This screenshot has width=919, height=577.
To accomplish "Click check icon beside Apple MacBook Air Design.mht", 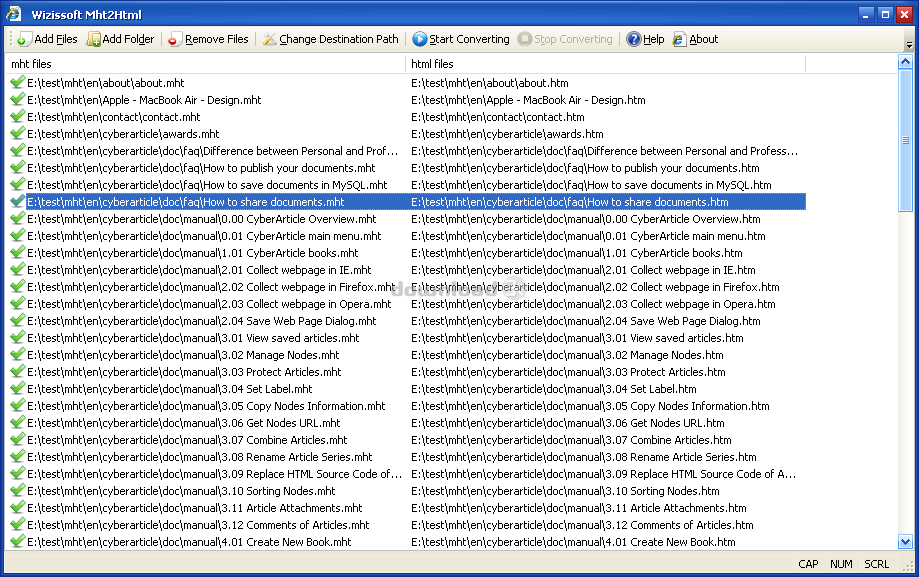I will tap(18, 99).
